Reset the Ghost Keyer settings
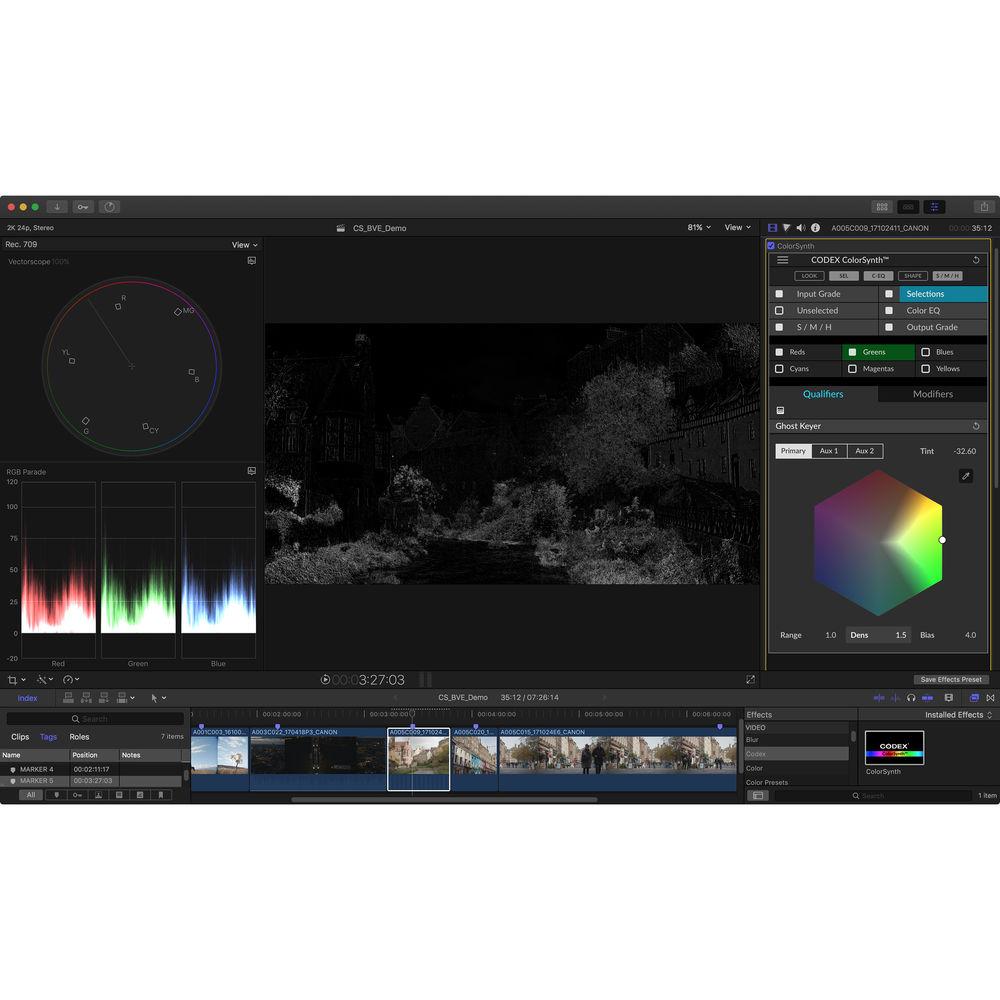Image resolution: width=1000 pixels, height=1000 pixels. [976, 426]
